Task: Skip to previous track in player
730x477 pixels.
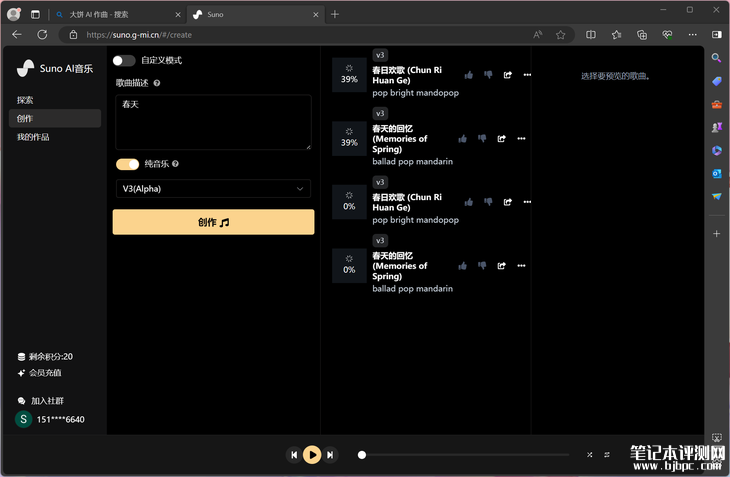Action: (x=294, y=455)
